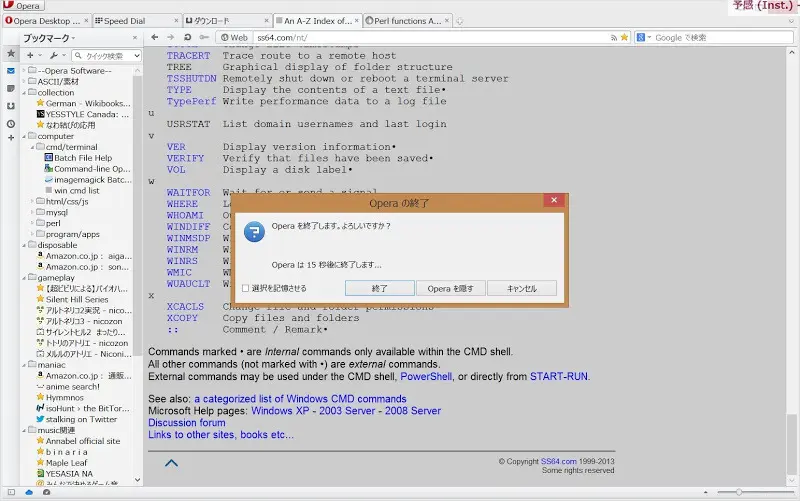The height and width of the screenshot is (501, 800).
Task: Open the XCOPY command link
Action: (182, 318)
